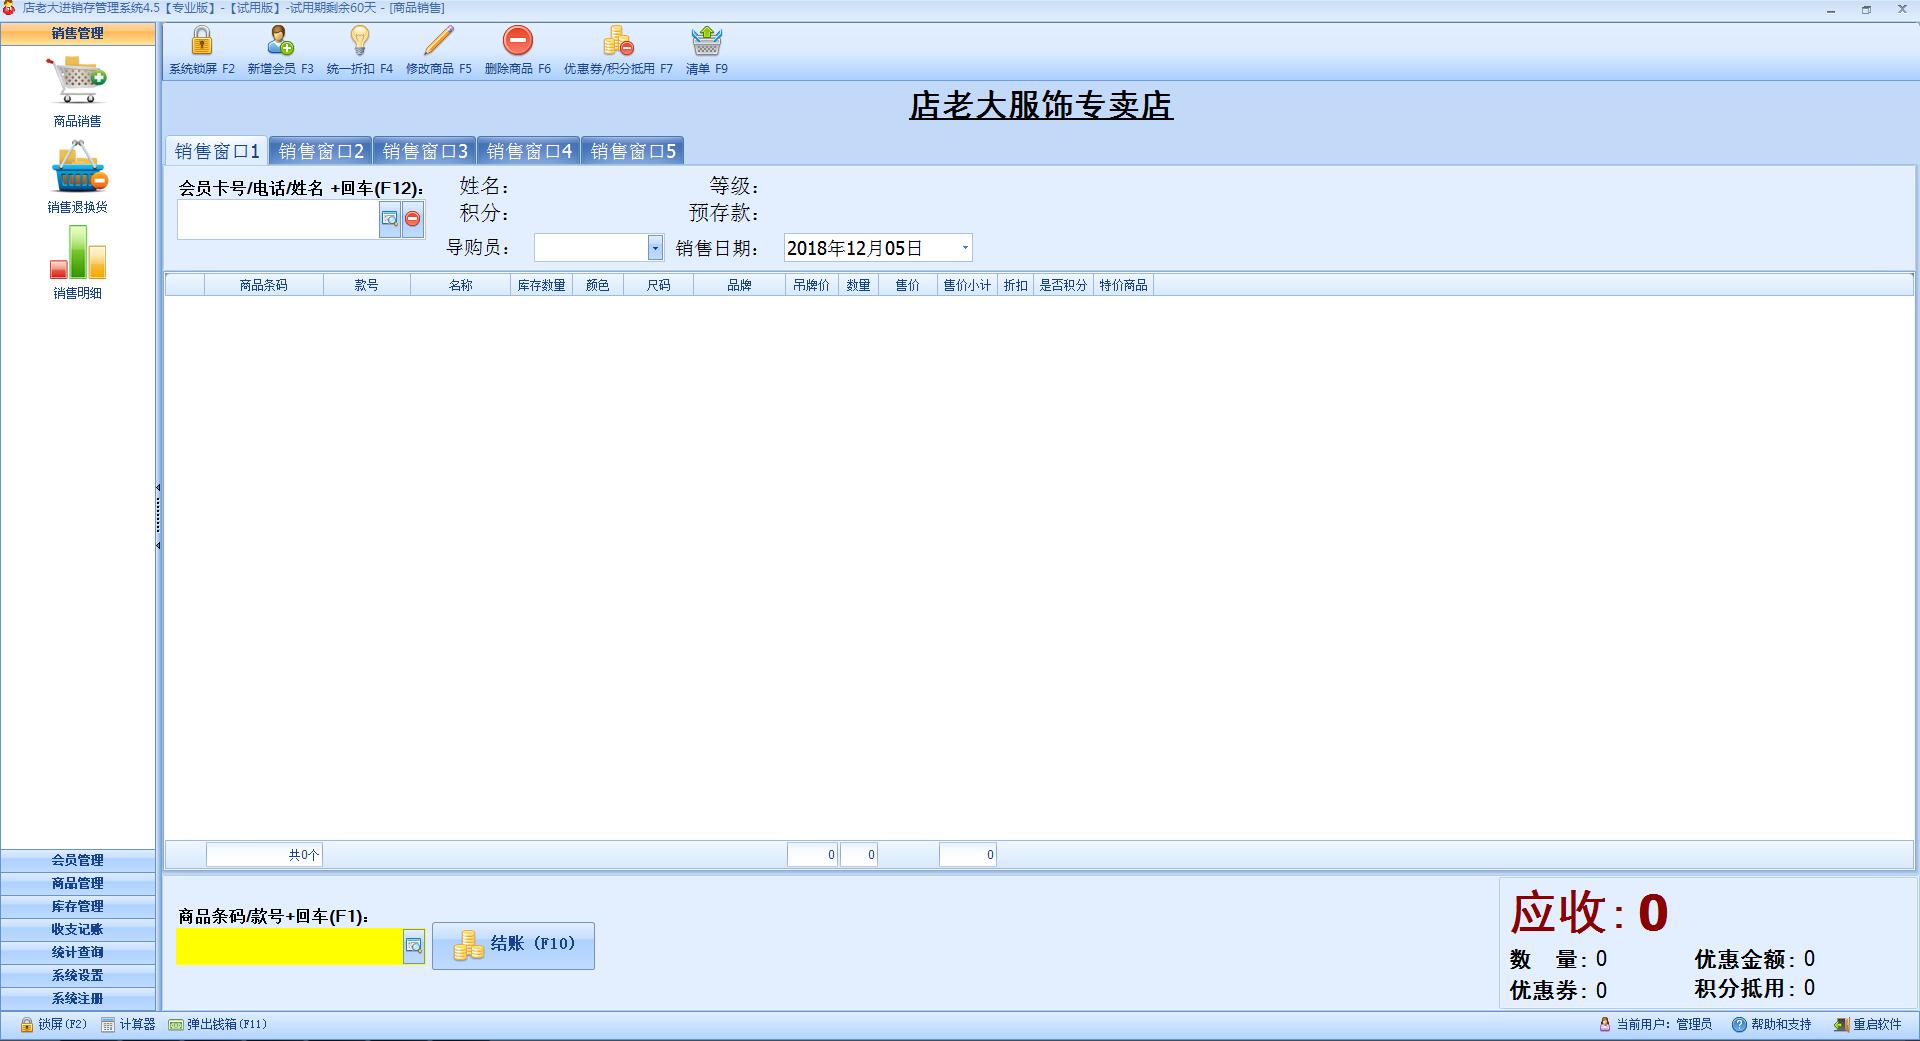Click the 特价商品 column header
This screenshot has height=1041, width=1920.
pyautogui.click(x=1123, y=285)
